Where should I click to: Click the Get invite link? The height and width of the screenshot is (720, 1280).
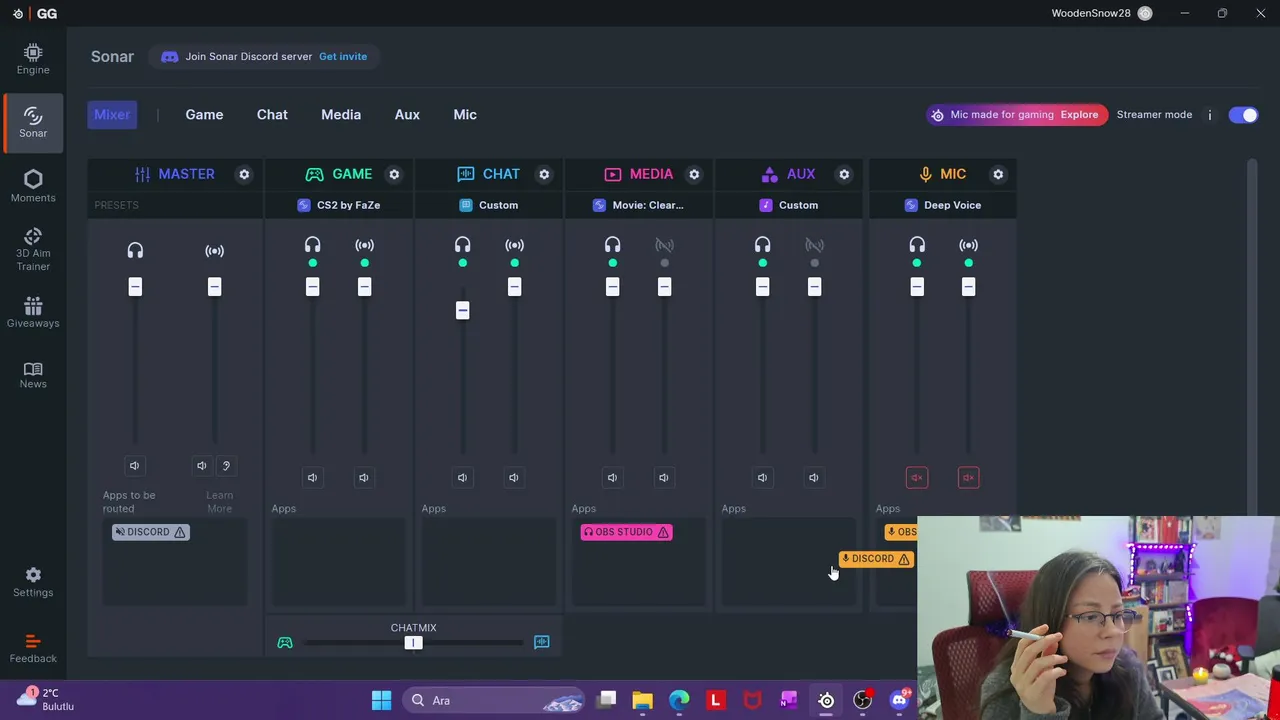(343, 57)
